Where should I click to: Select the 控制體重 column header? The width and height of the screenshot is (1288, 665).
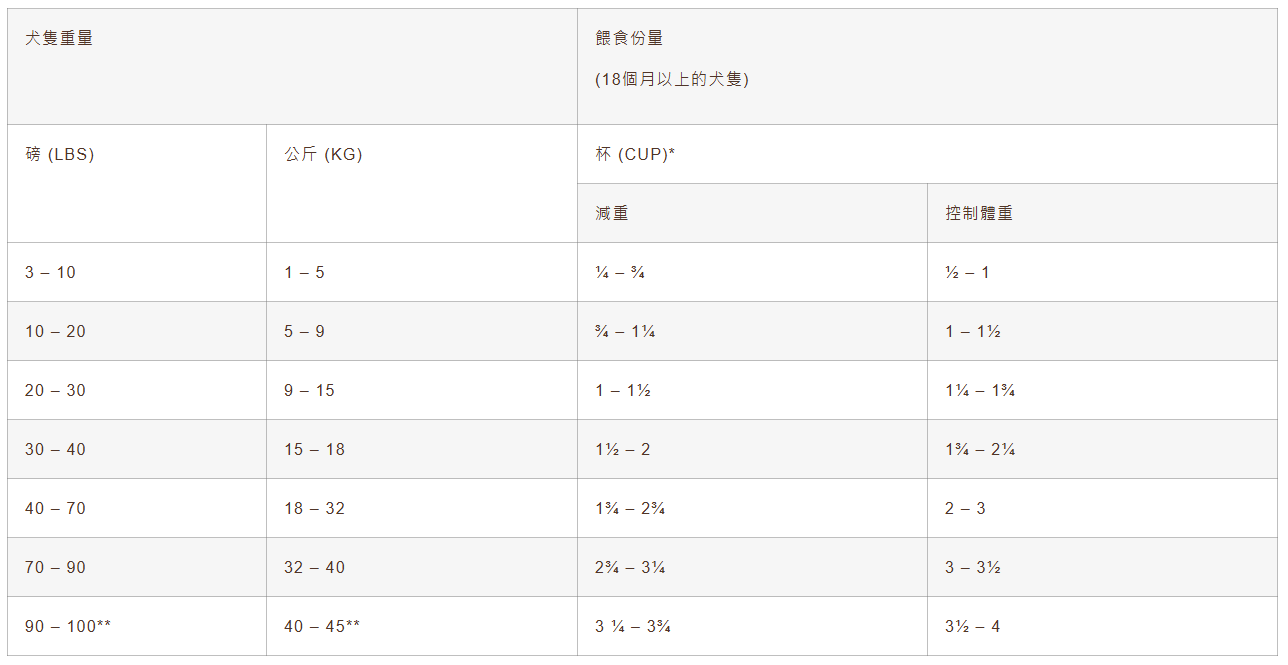pos(979,213)
